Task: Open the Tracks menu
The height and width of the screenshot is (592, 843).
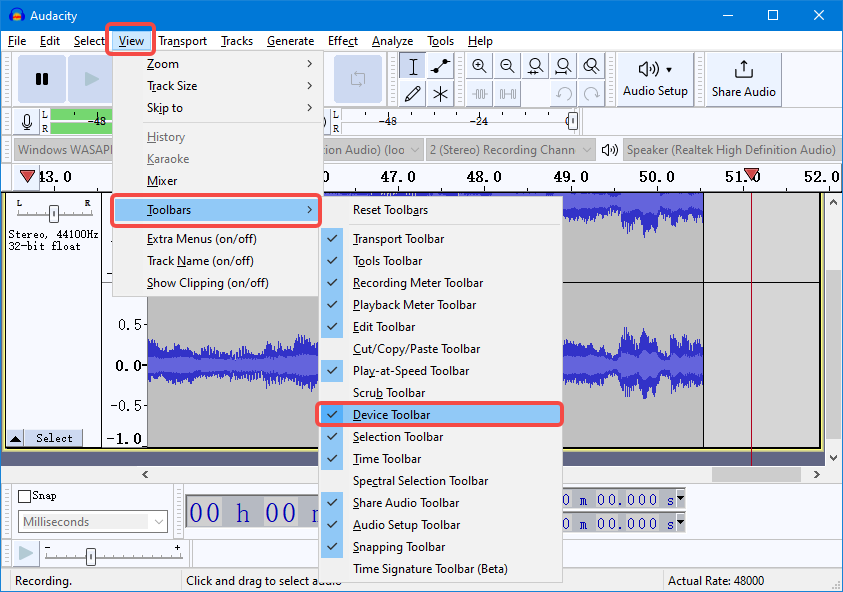Action: (237, 41)
